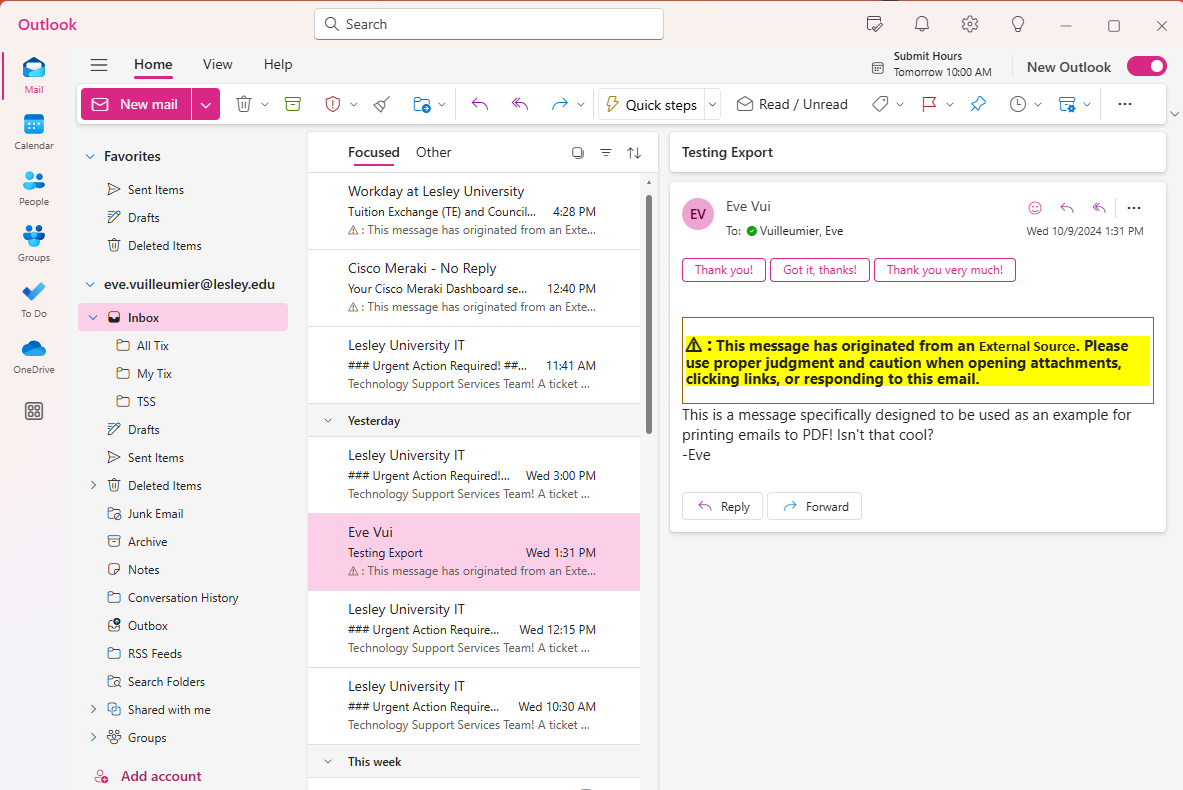This screenshot has height=790, width=1183.
Task: Click the select messages checkbox icon
Action: 578,153
